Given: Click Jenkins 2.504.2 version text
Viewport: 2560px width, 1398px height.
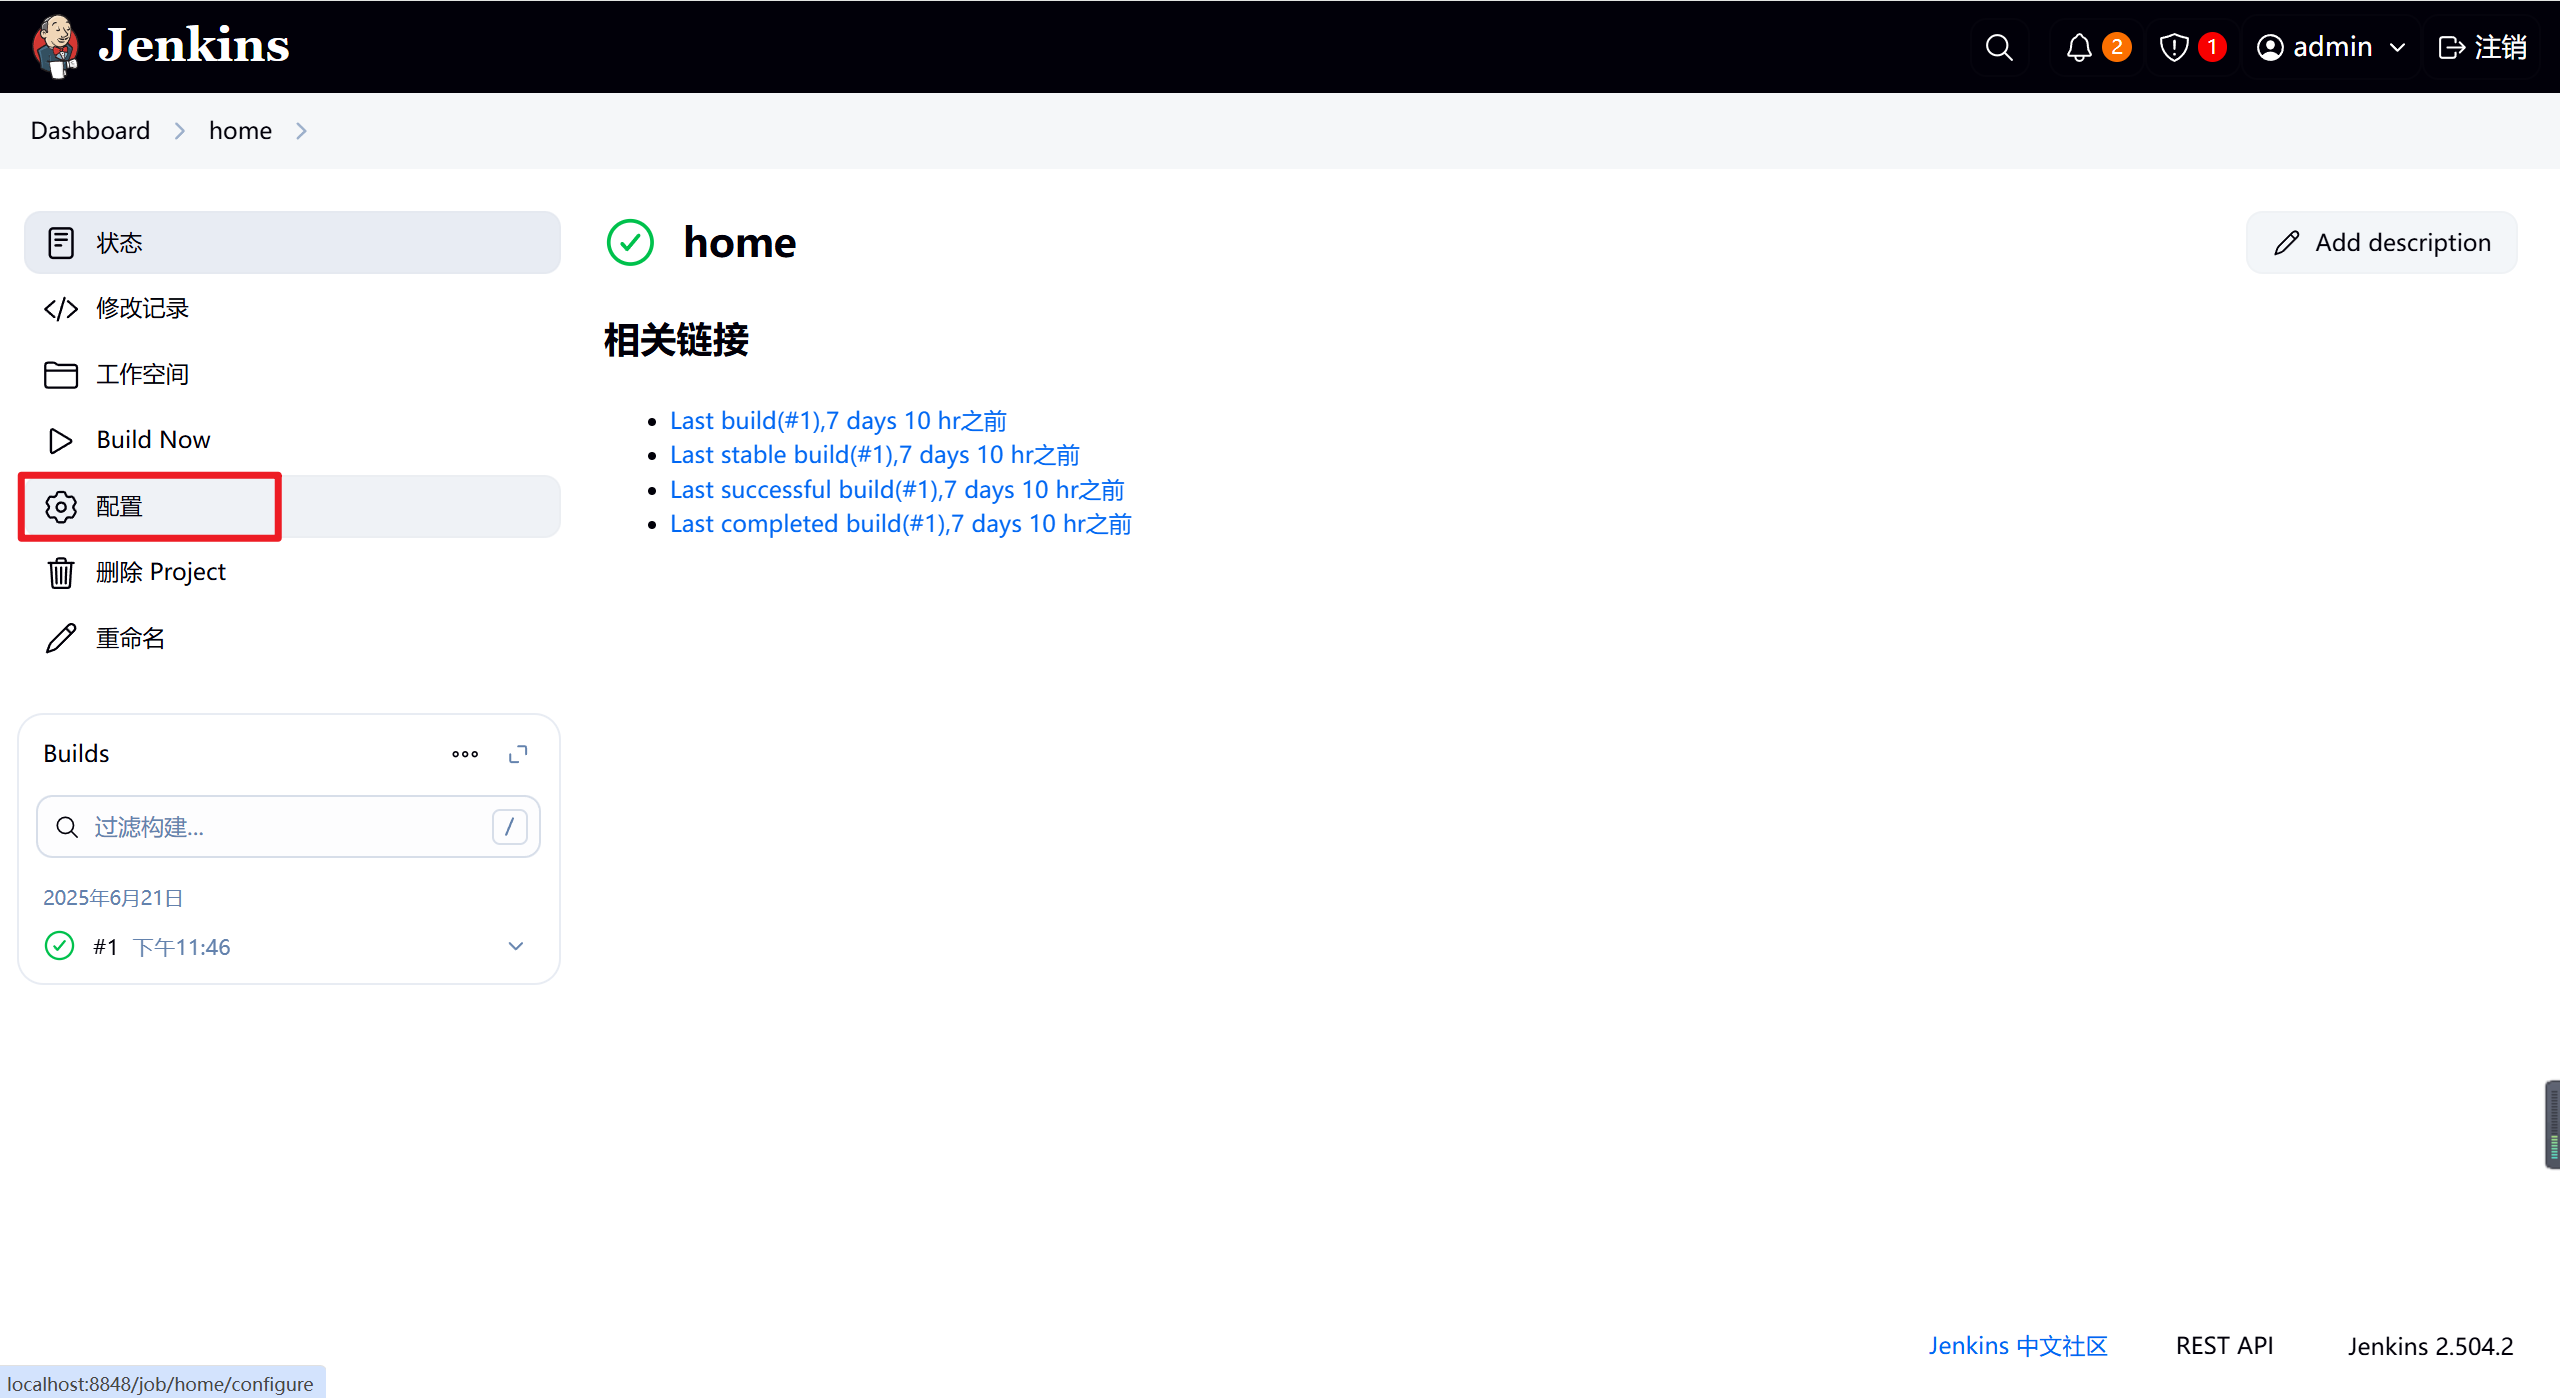Looking at the screenshot, I should pos(2431,1346).
